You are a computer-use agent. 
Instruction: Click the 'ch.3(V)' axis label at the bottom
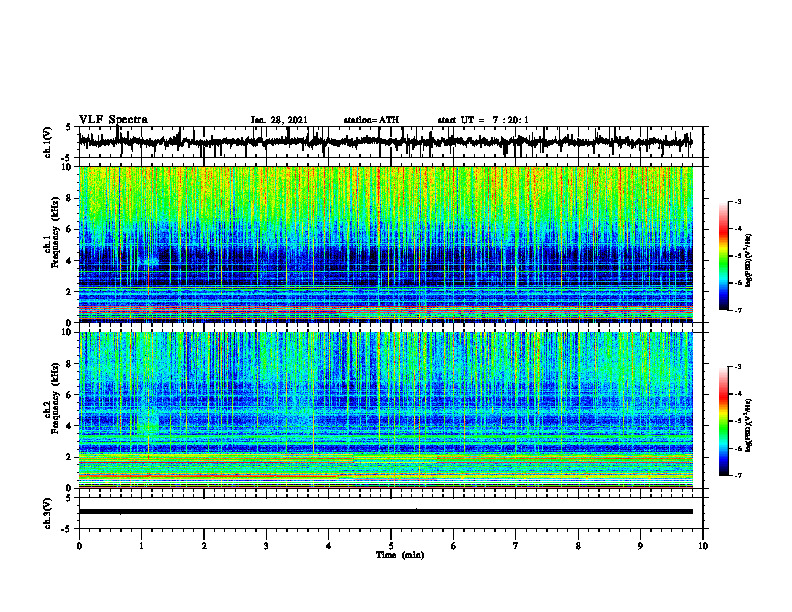tap(48, 514)
